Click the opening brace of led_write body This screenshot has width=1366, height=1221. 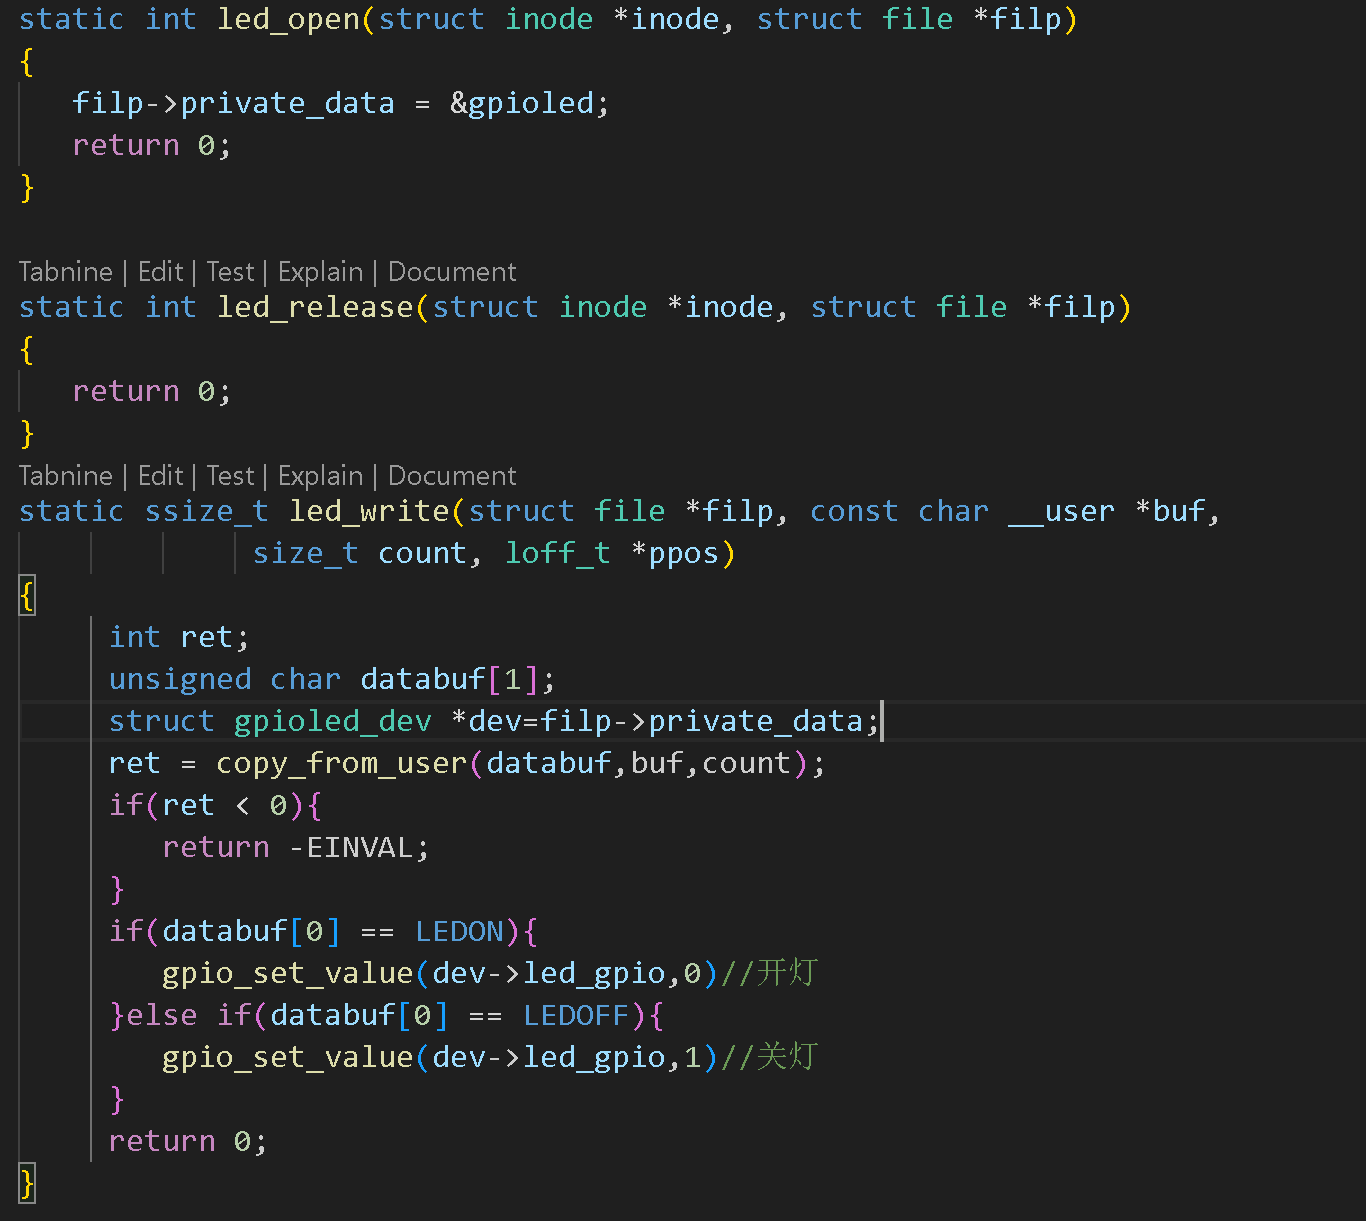(x=27, y=596)
